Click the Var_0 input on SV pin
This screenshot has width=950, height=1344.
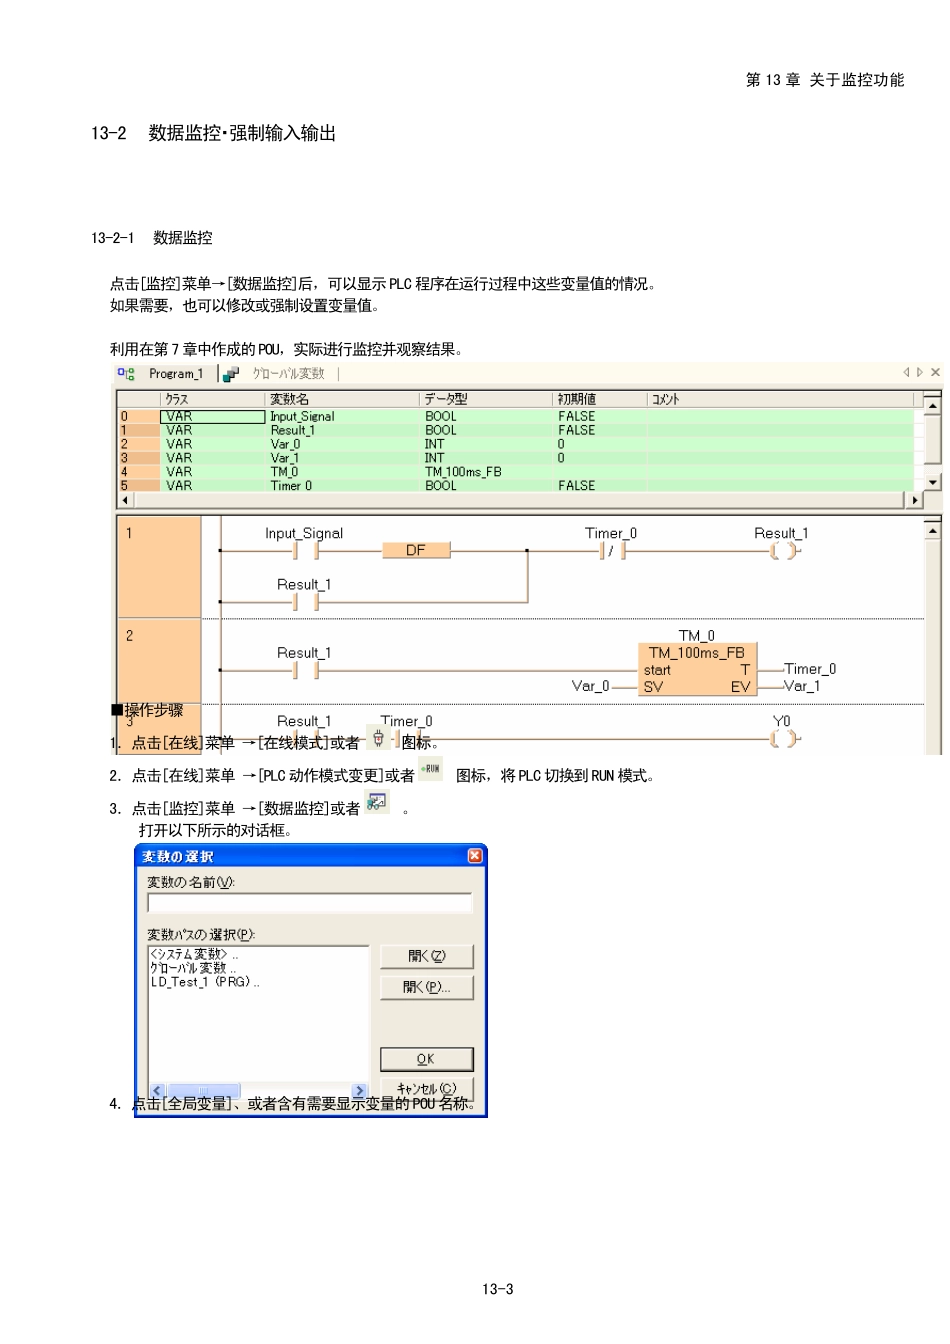coord(590,686)
